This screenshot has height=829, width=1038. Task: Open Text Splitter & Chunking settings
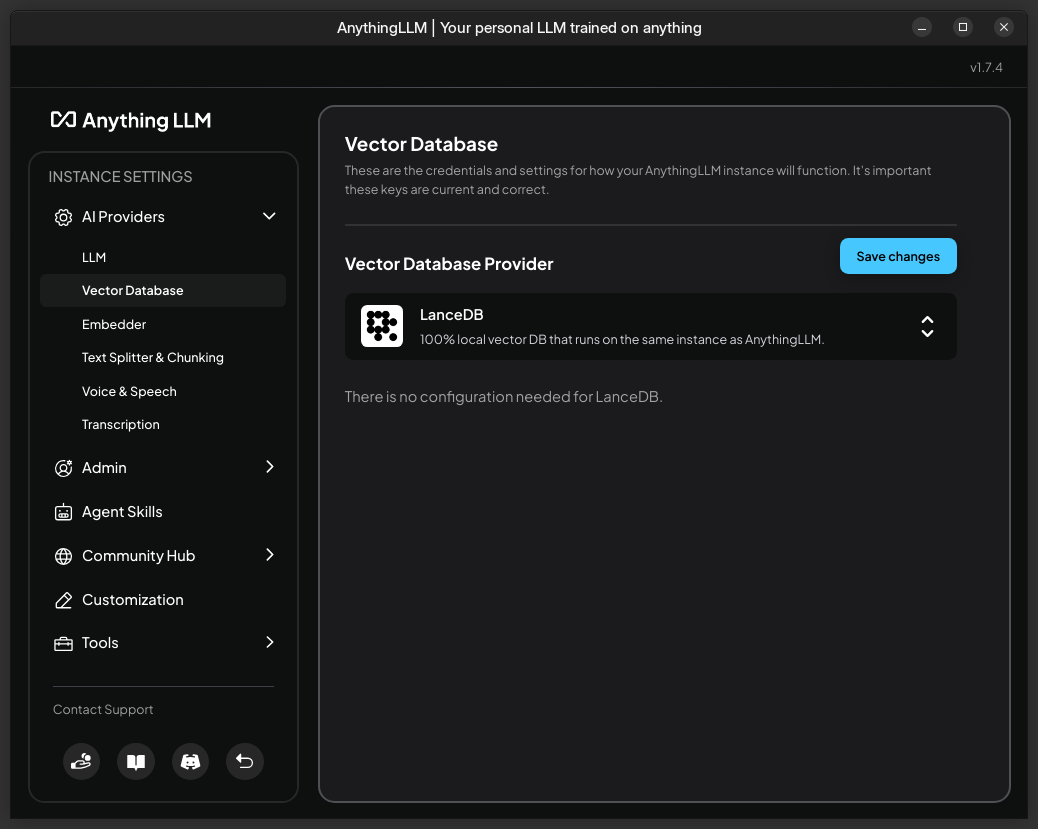[153, 357]
